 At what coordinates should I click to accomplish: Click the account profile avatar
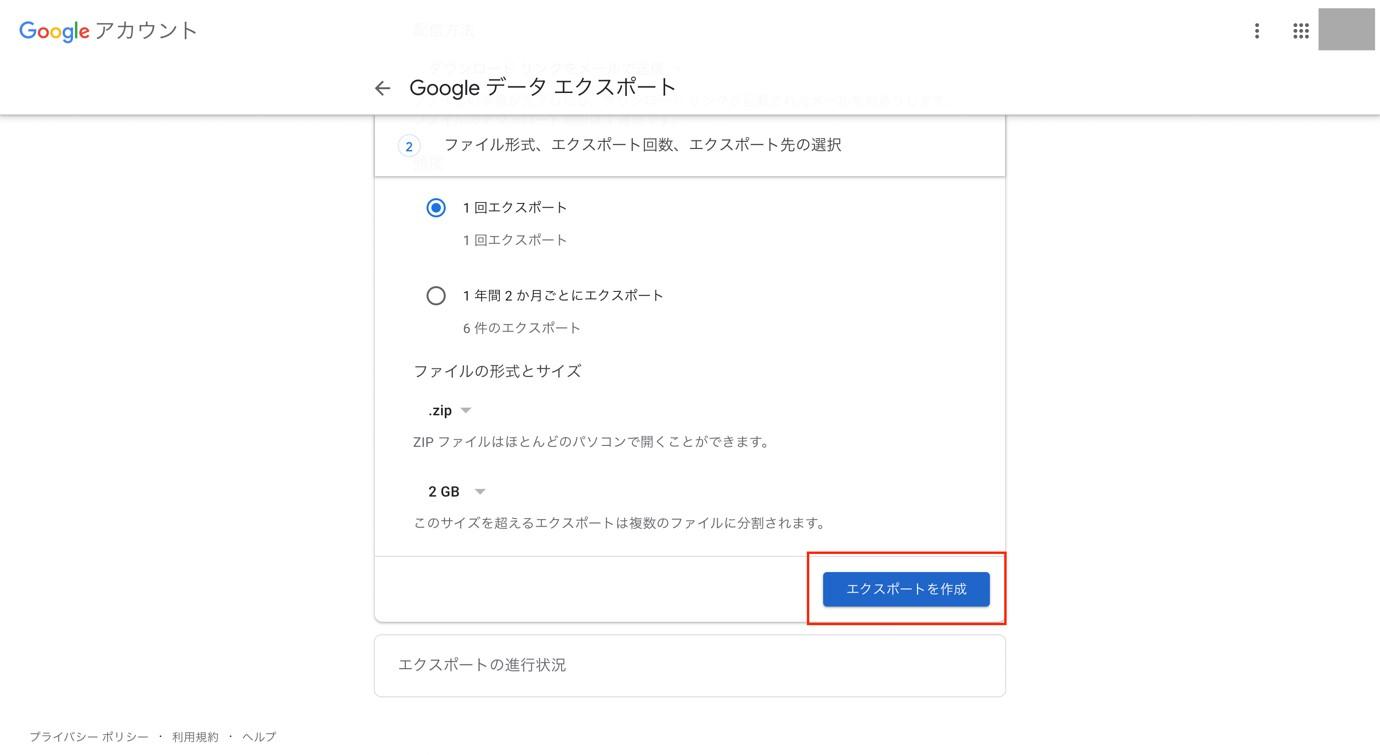click(1345, 29)
